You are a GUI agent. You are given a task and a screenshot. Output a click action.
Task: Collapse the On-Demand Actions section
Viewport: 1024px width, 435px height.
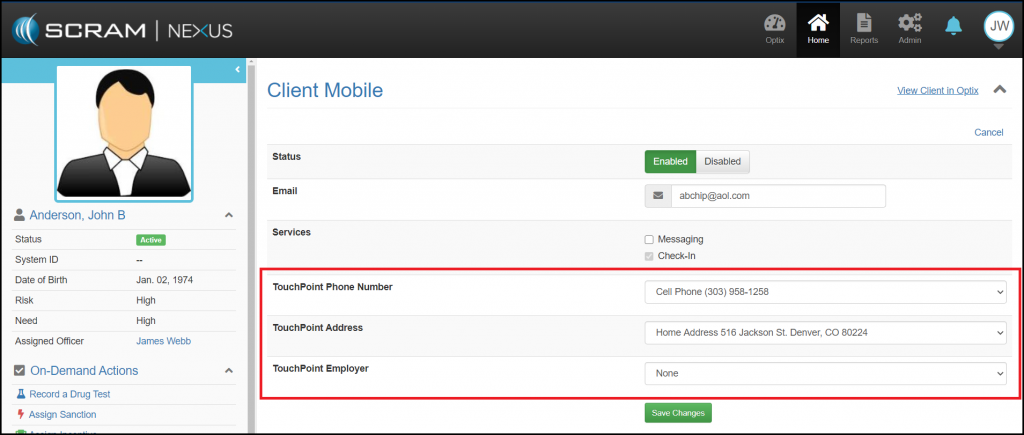(x=228, y=371)
